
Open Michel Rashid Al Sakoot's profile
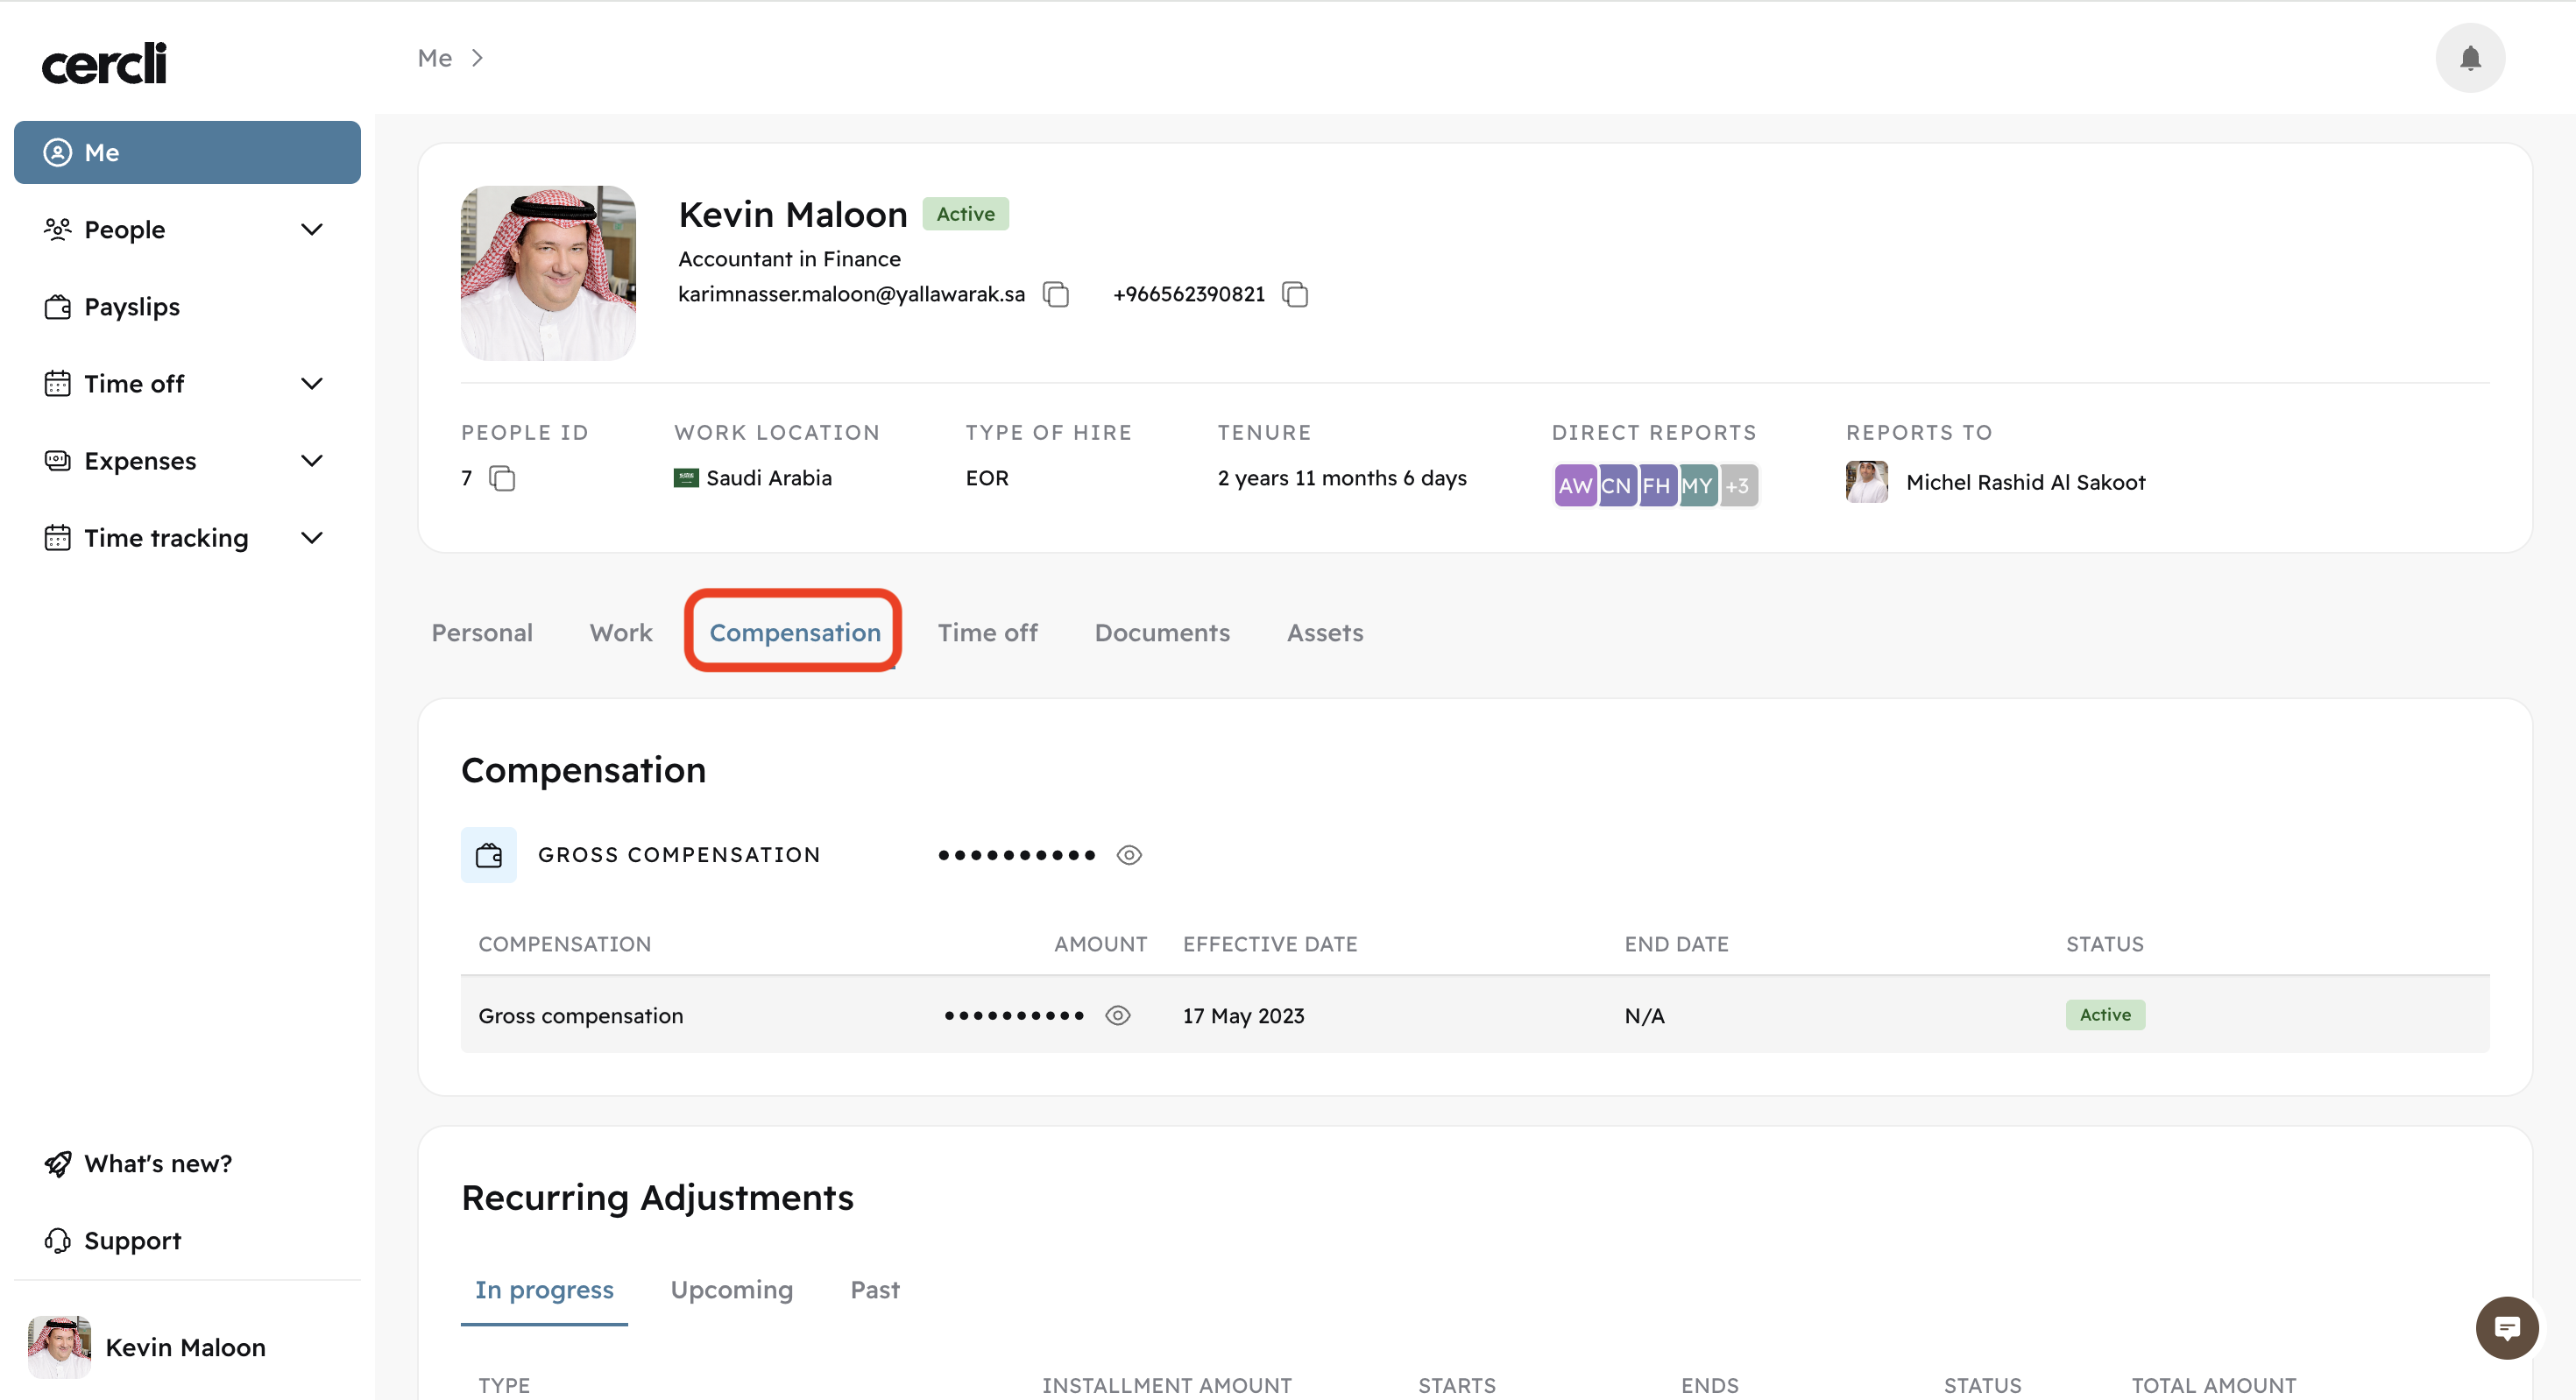pos(2024,482)
